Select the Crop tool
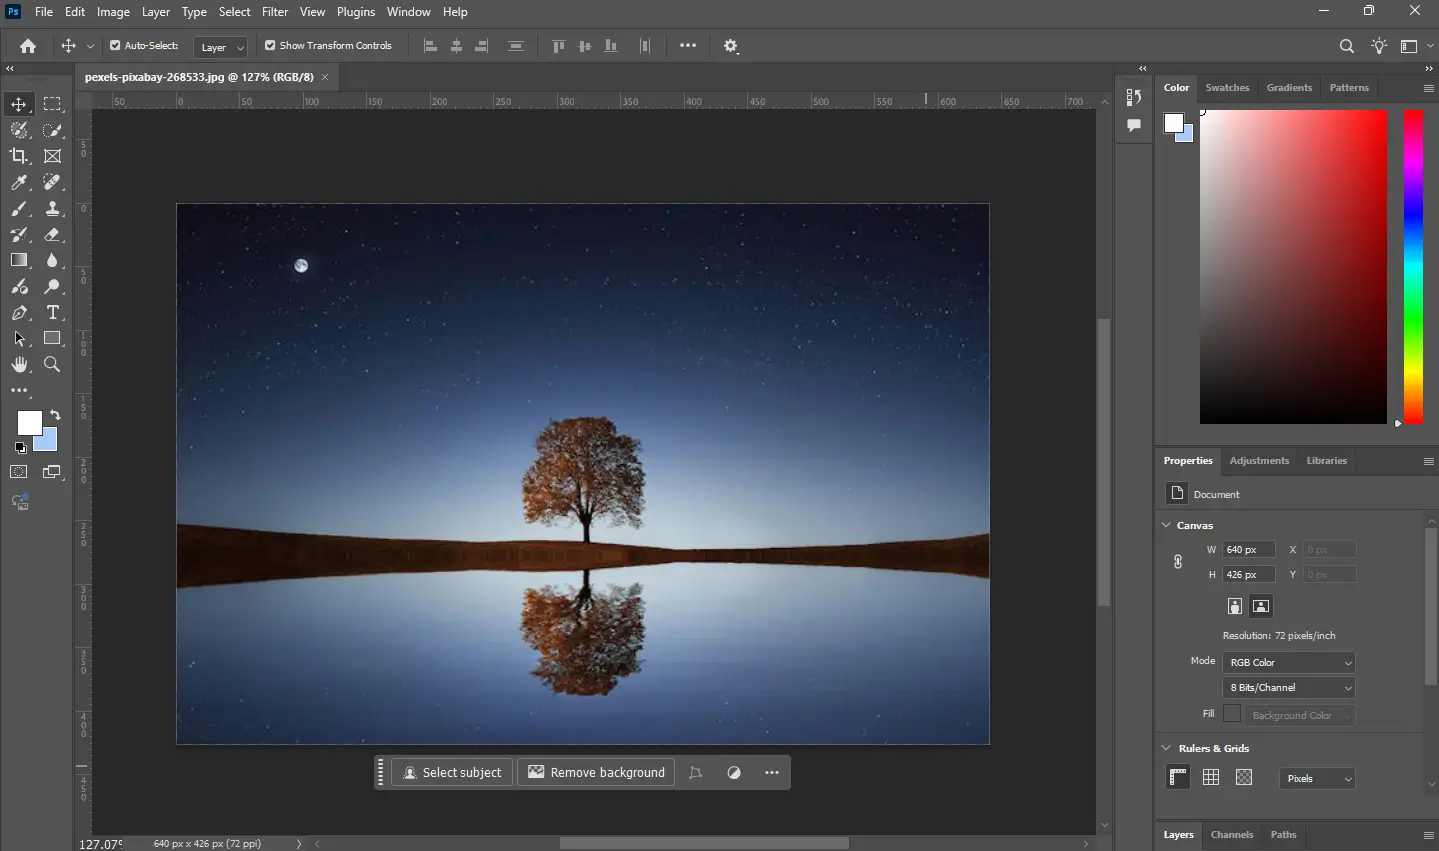This screenshot has height=851, width=1439. coord(18,156)
